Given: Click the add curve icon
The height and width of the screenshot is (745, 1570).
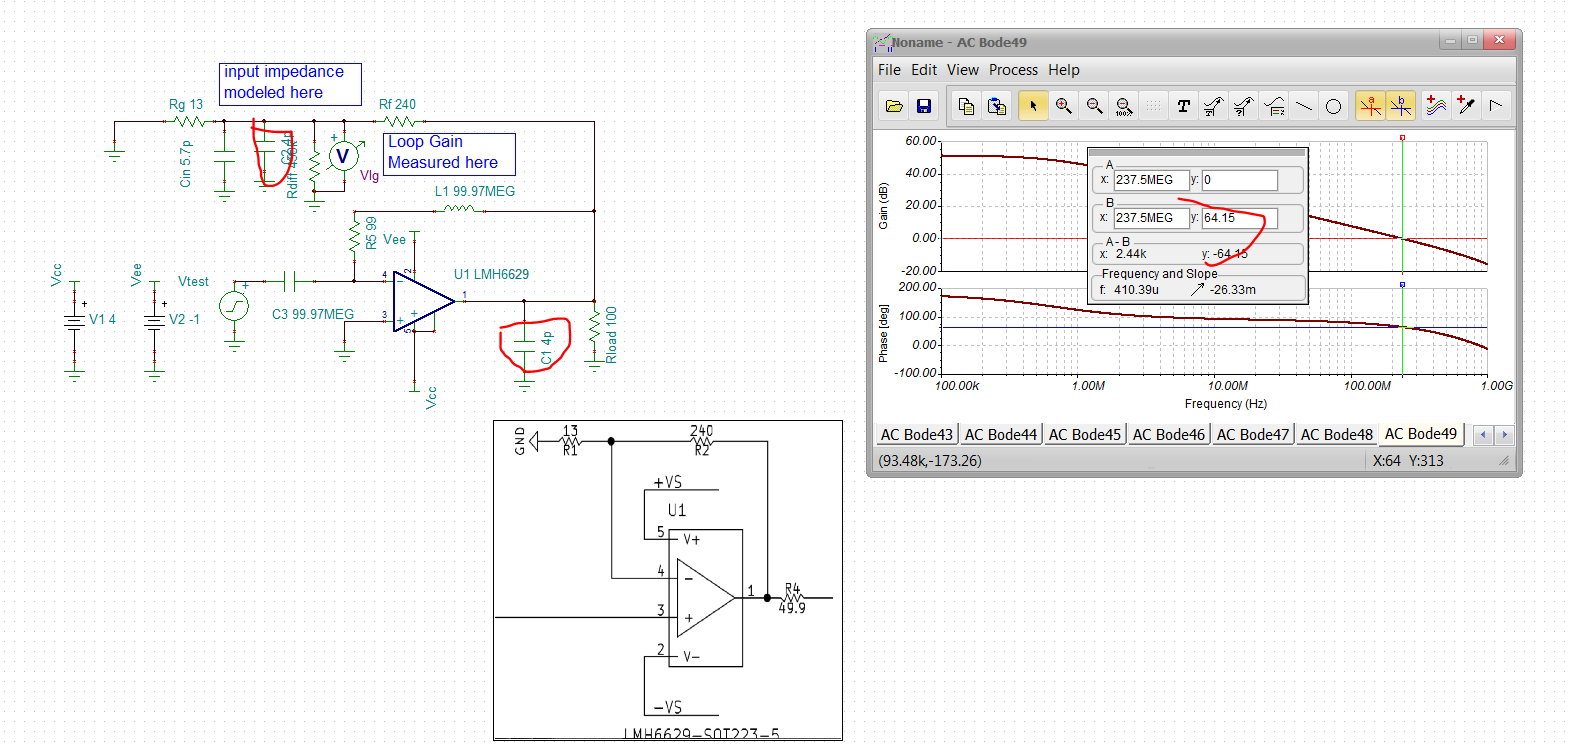Looking at the screenshot, I should [x=1437, y=106].
